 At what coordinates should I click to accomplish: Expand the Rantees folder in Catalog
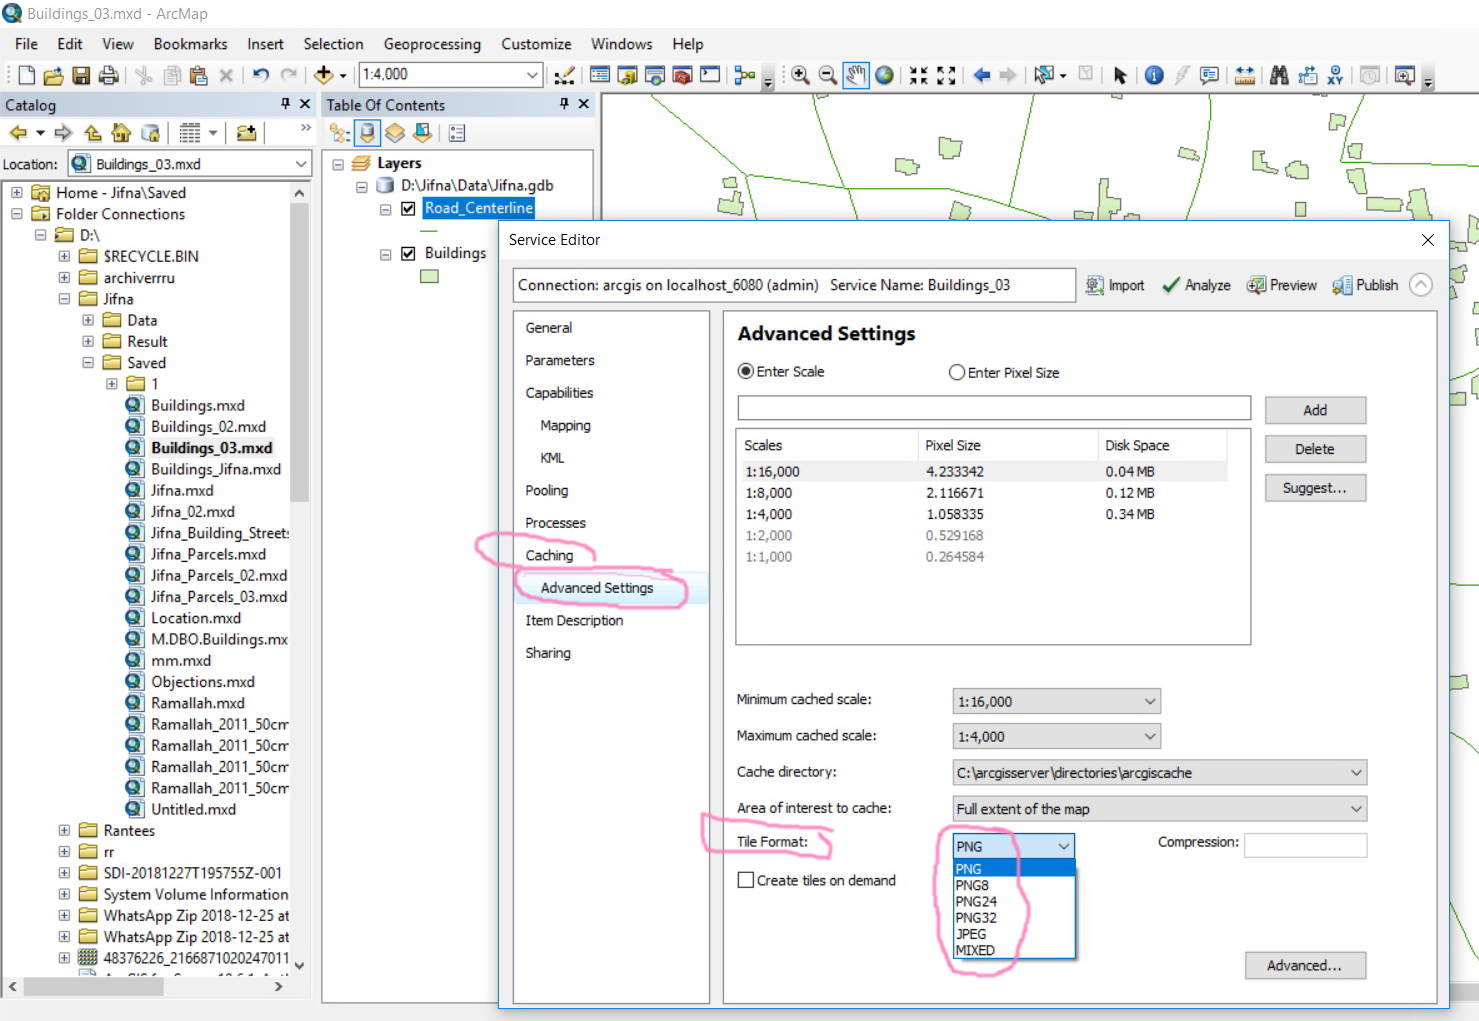[64, 830]
